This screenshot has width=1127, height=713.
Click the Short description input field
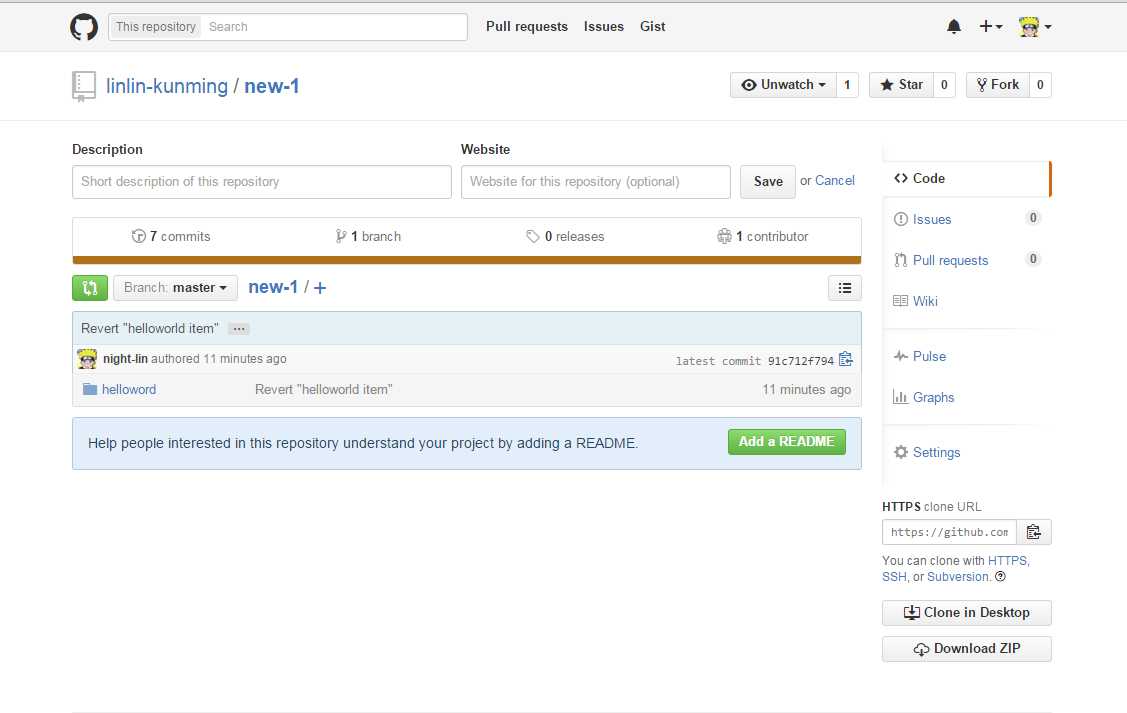(x=262, y=182)
